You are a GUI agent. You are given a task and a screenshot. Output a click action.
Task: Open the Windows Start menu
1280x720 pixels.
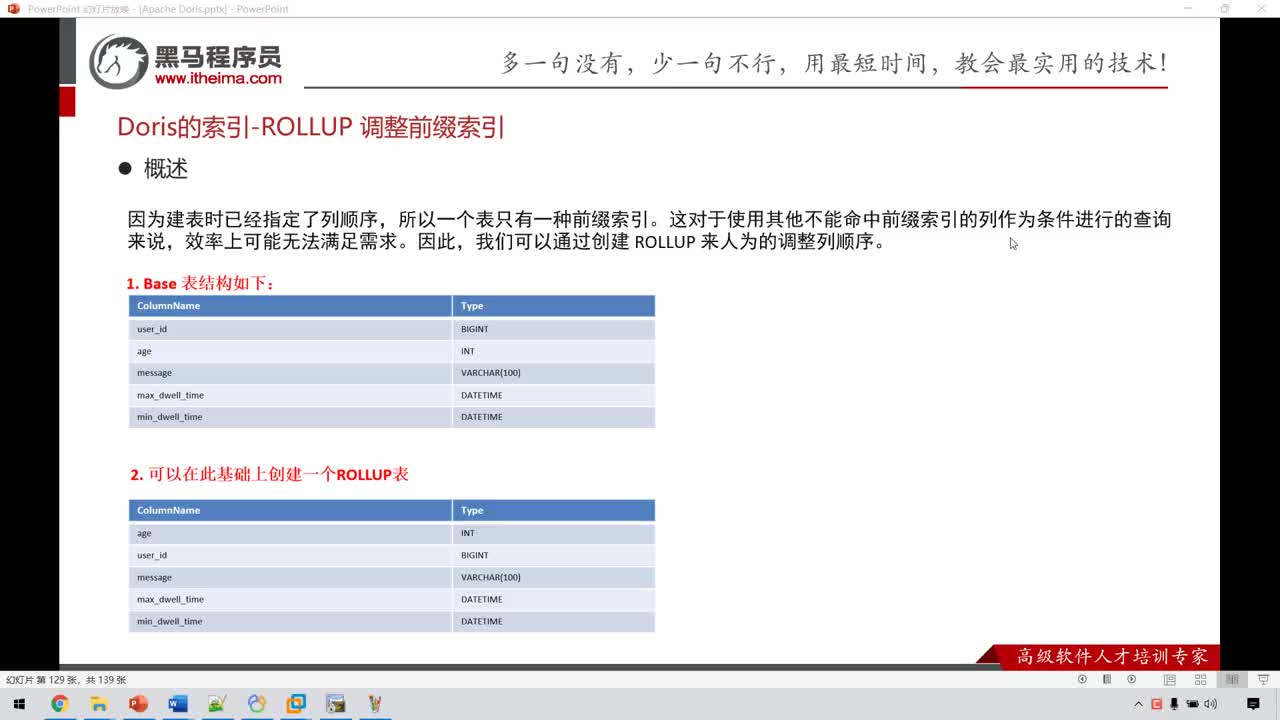(19, 704)
